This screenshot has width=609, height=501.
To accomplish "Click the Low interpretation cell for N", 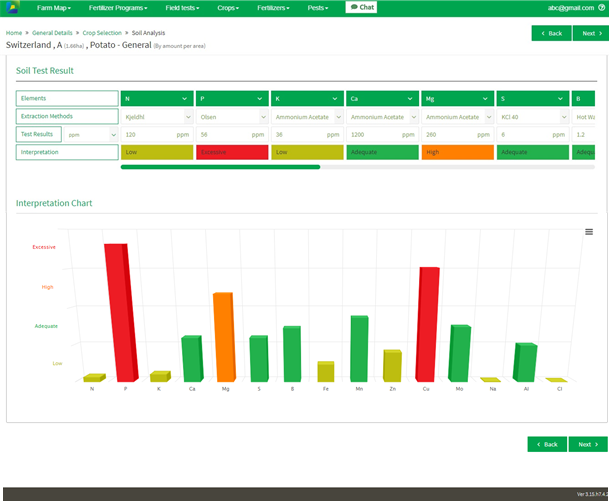I will (157, 152).
